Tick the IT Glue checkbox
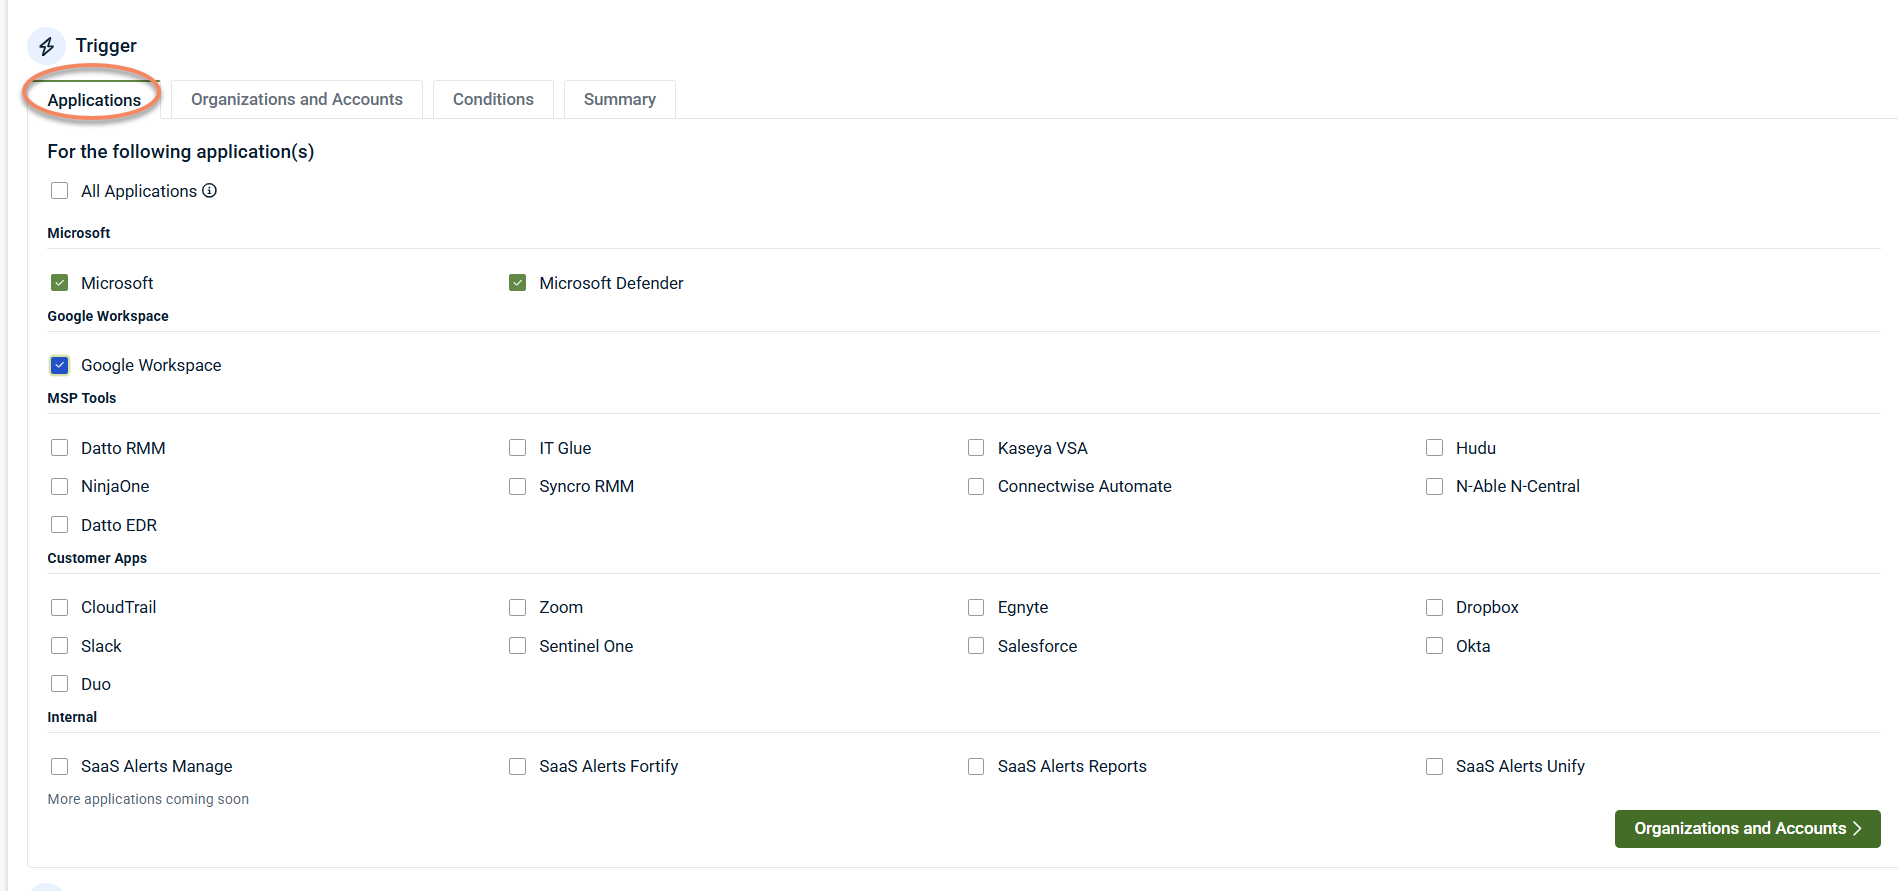The height and width of the screenshot is (891, 1898). [518, 448]
